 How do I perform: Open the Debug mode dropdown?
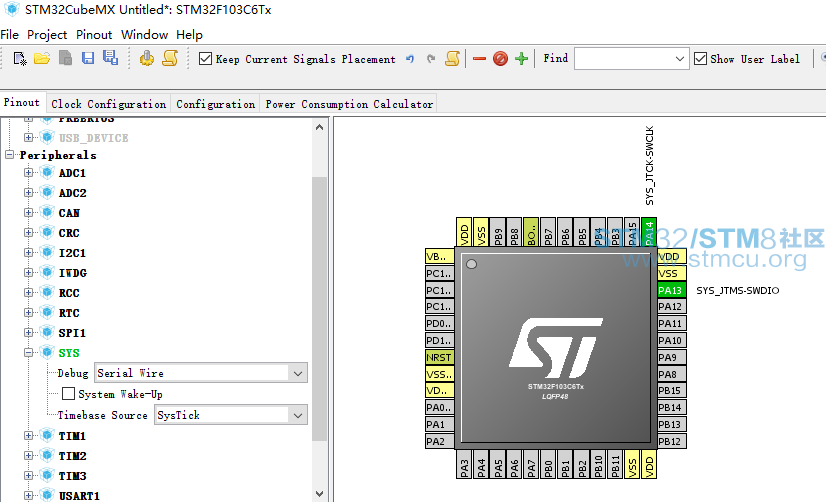(298, 373)
